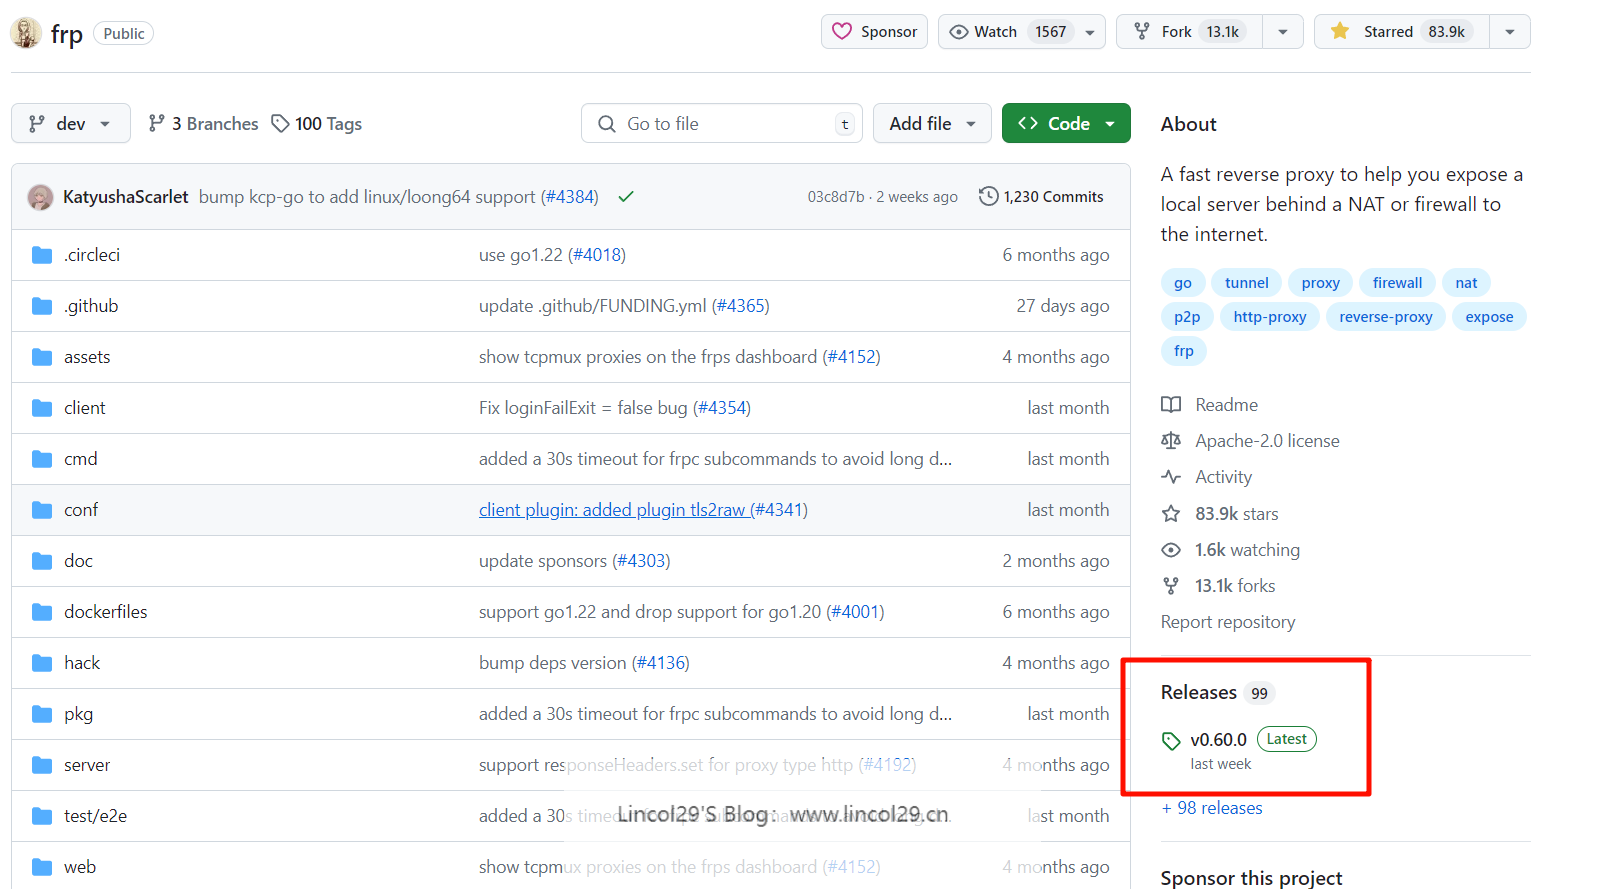Image resolution: width=1605 pixels, height=889 pixels.
Task: Open the cmd folder icon
Action: pyautogui.click(x=42, y=459)
